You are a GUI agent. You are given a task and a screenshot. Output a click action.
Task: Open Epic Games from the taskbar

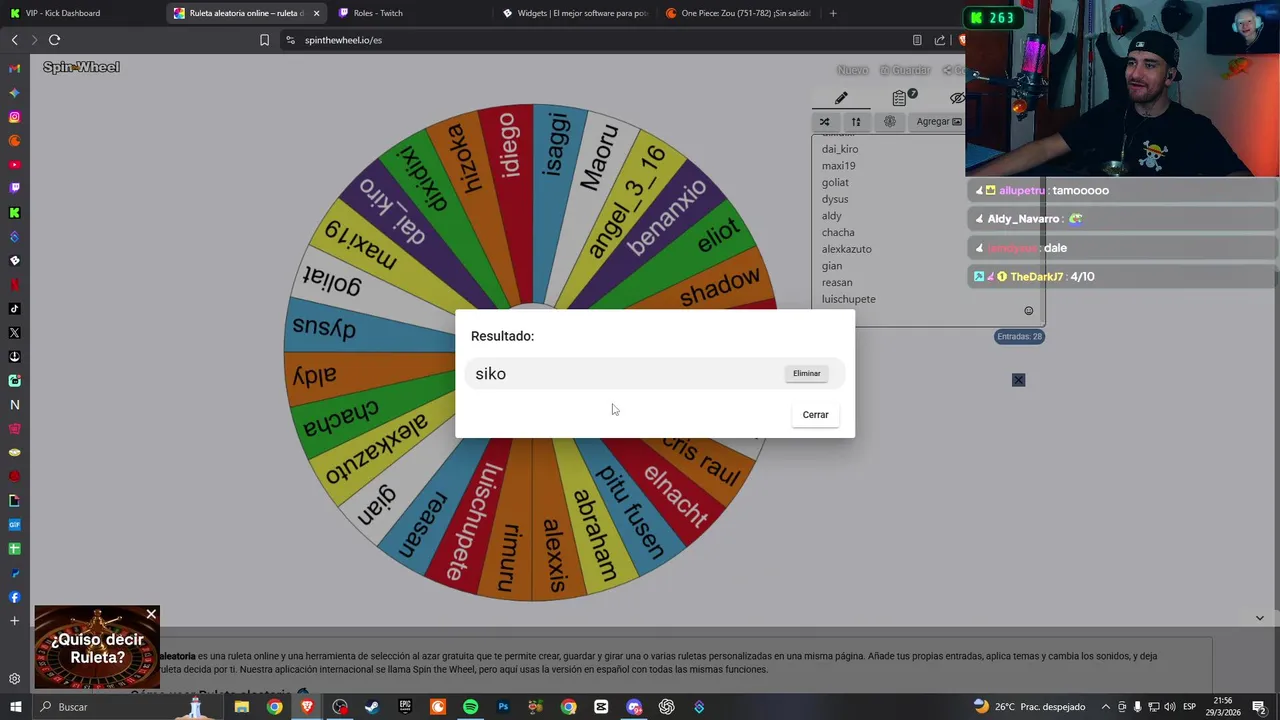pyautogui.click(x=405, y=707)
